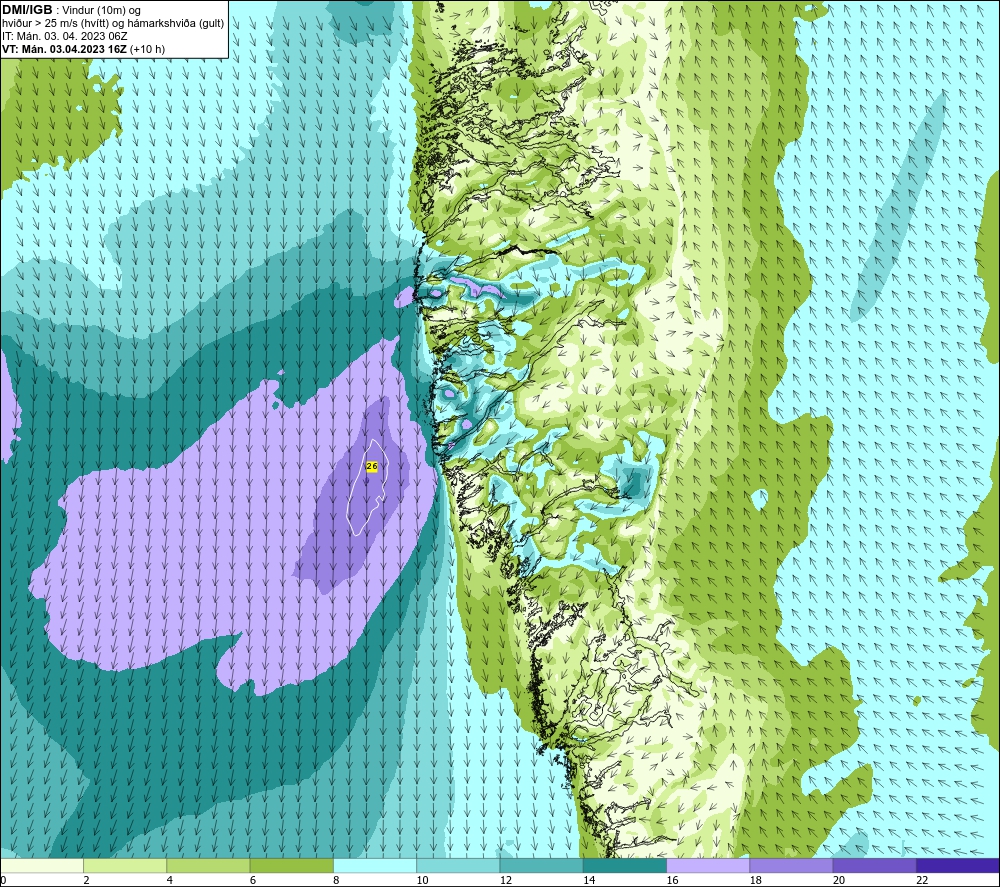Click the 8-10 m/s pale cyan legend swatch

coord(375,865)
